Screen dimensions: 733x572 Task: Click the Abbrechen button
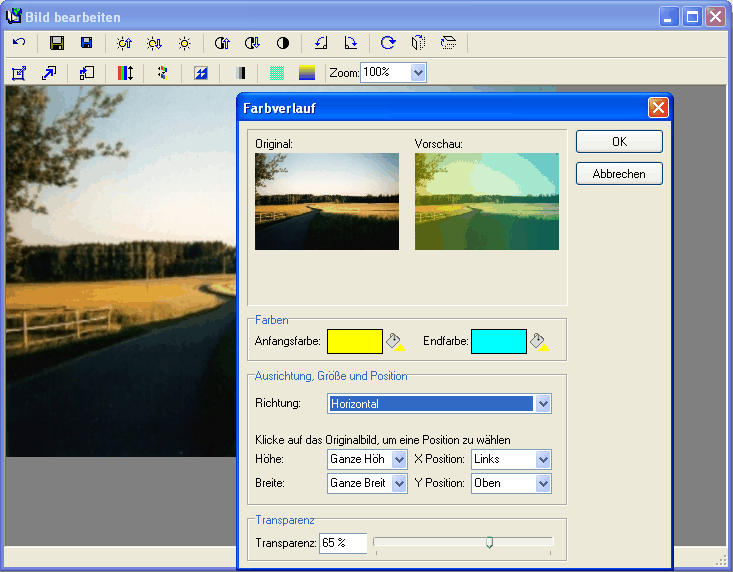pos(619,174)
